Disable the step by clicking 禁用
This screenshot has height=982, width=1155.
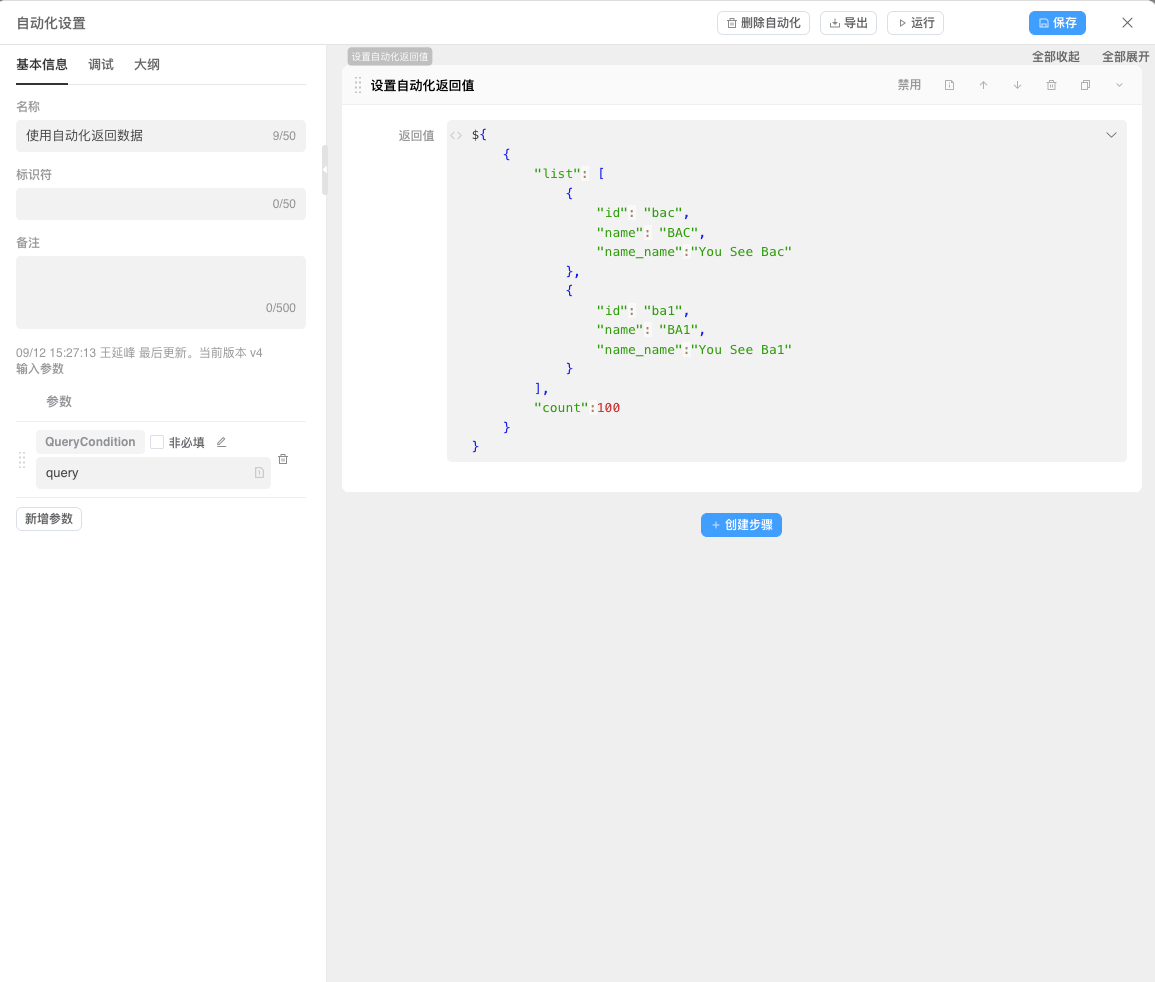point(910,85)
